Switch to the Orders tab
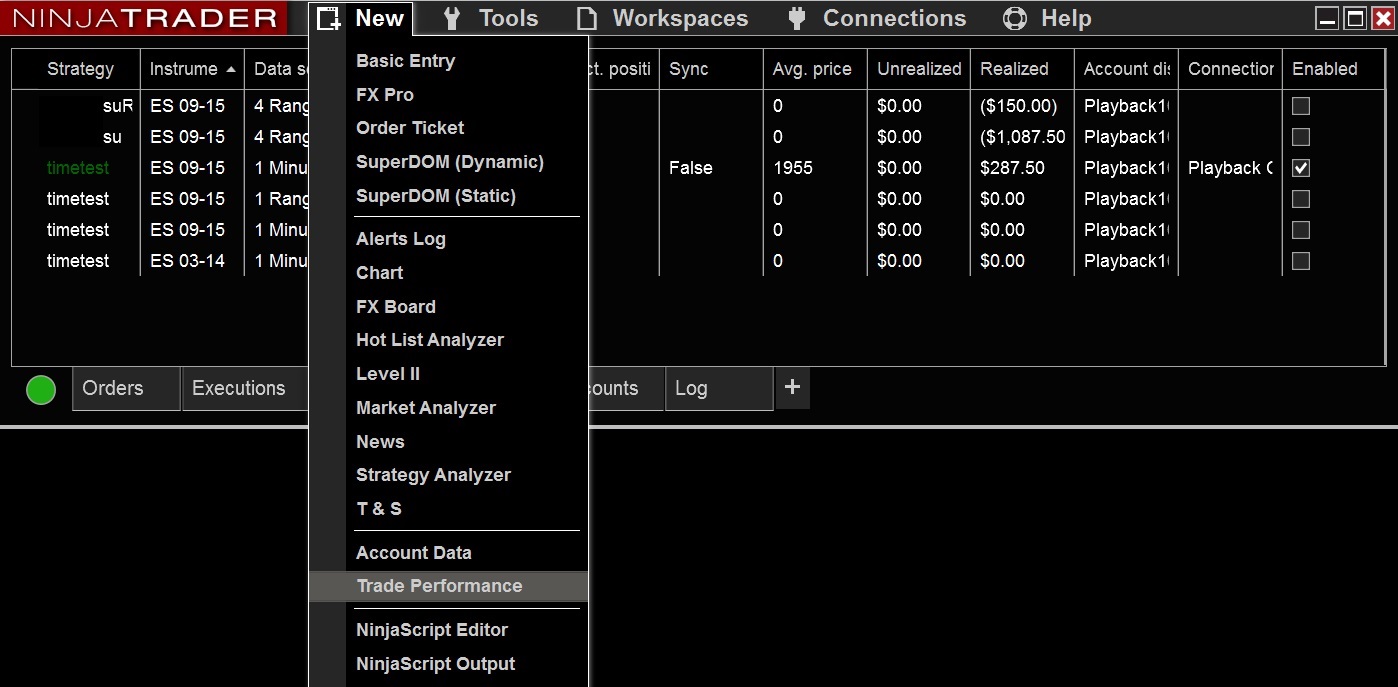Image resolution: width=1398 pixels, height=687 pixels. coord(126,388)
